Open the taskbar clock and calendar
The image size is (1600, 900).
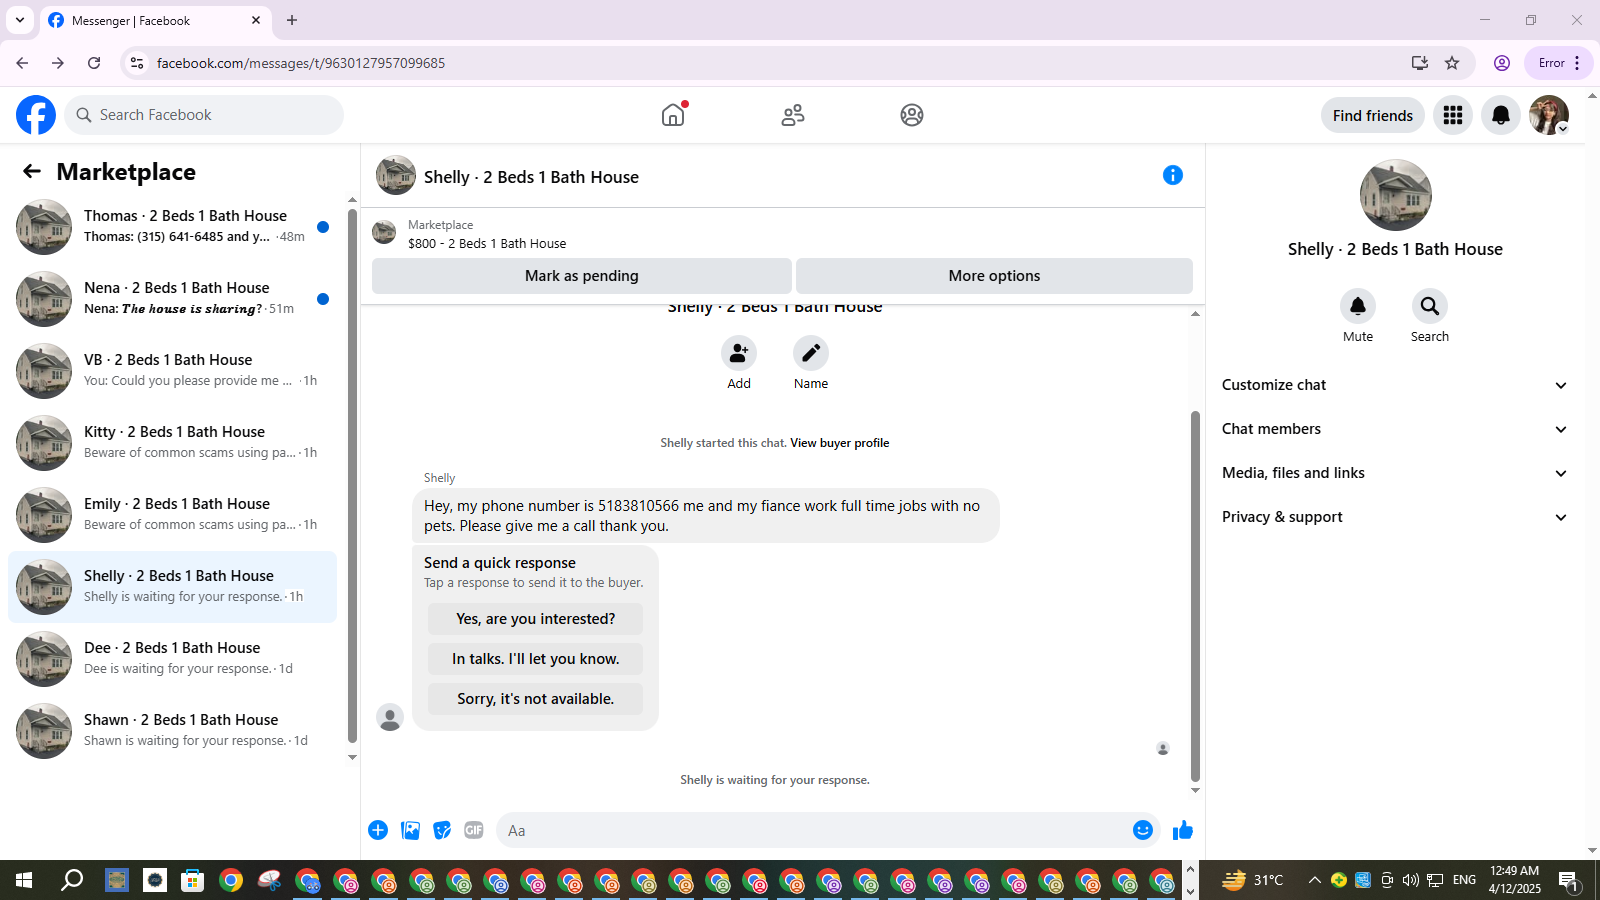tap(1514, 880)
